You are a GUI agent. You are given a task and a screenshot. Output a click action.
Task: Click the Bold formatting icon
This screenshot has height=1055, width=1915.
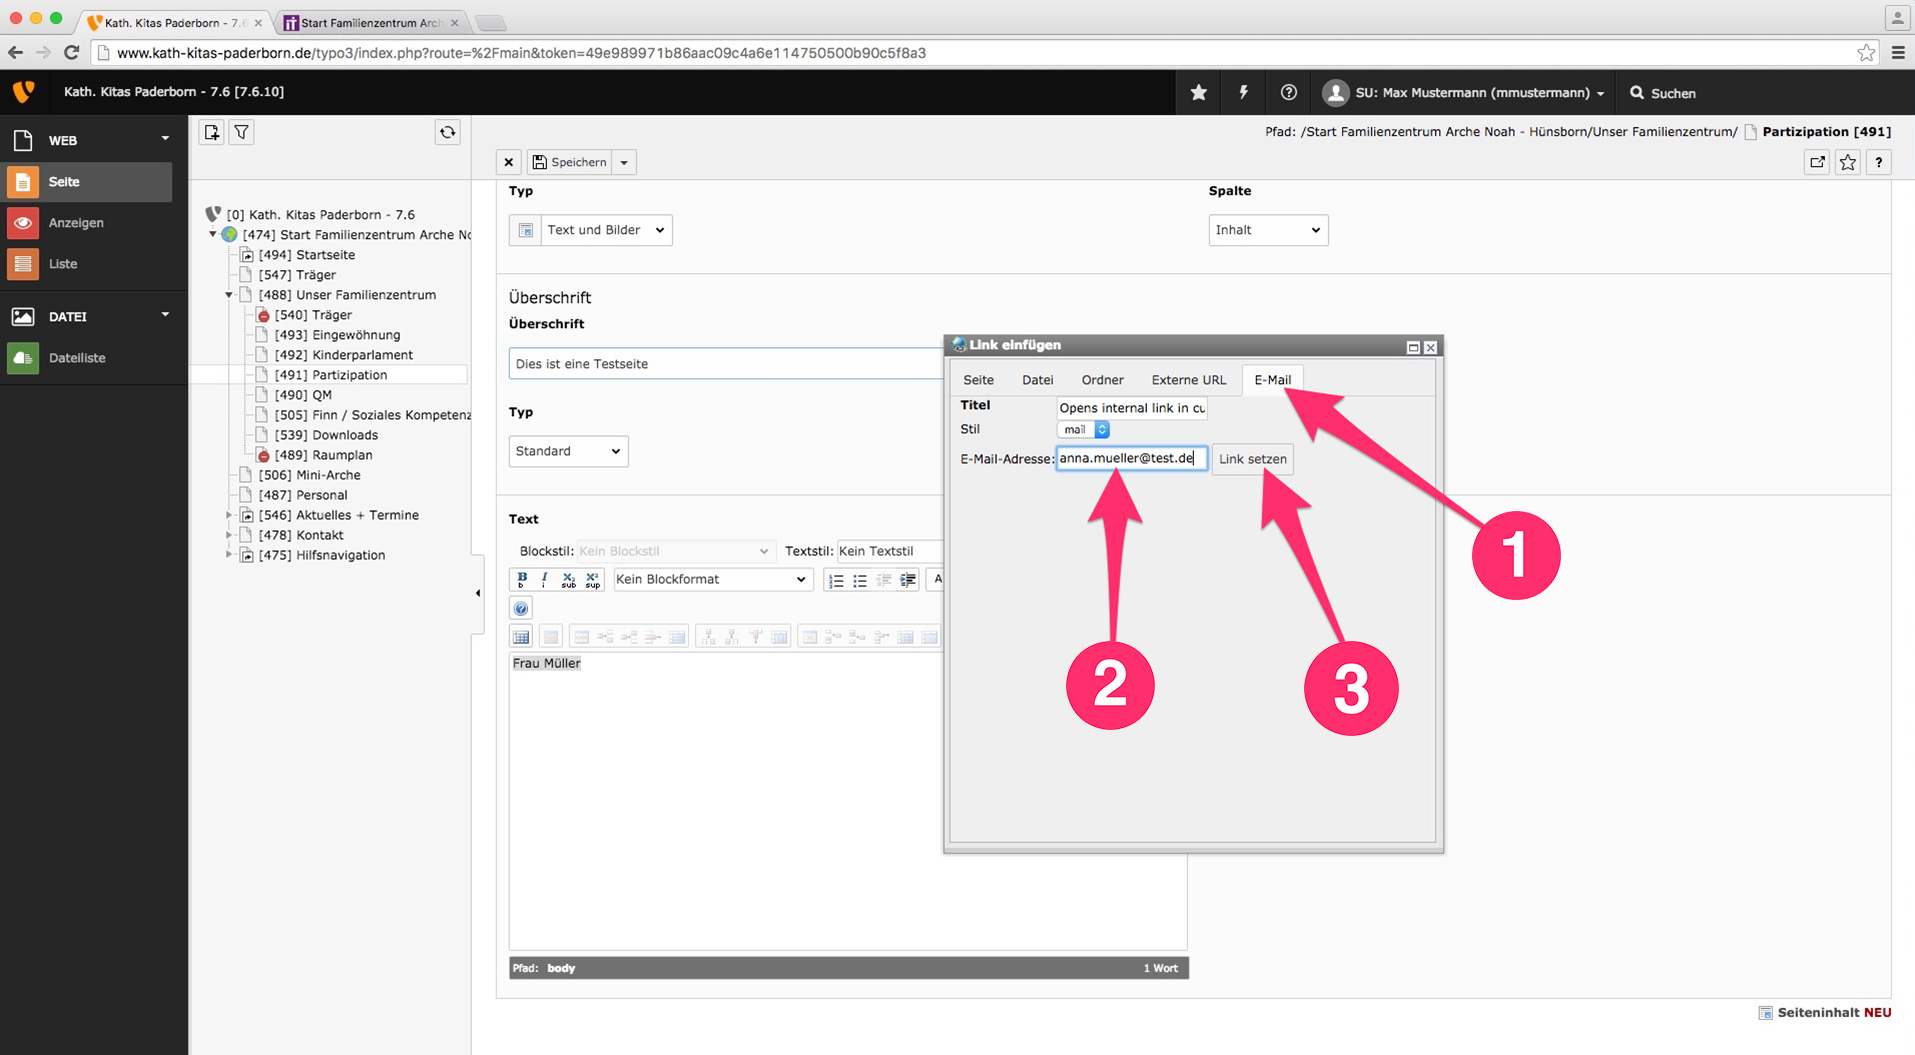tap(522, 579)
